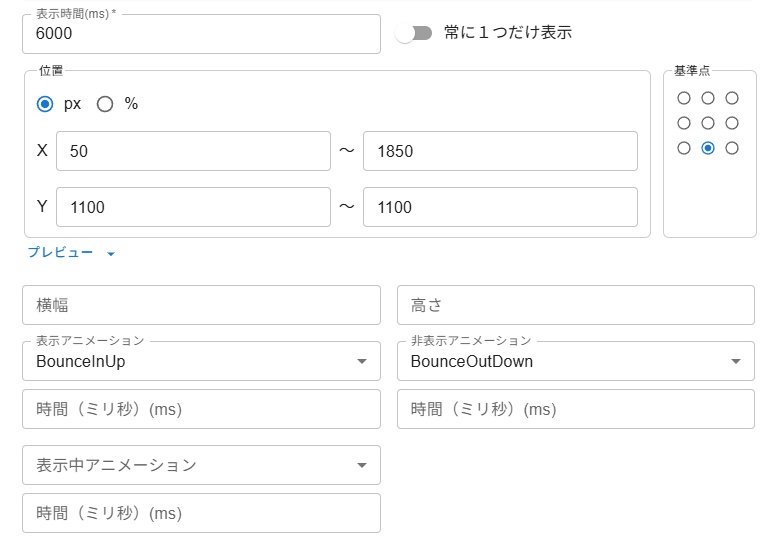The image size is (782, 554).
Task: Expand the プレビュー section
Action: pyautogui.click(x=72, y=253)
